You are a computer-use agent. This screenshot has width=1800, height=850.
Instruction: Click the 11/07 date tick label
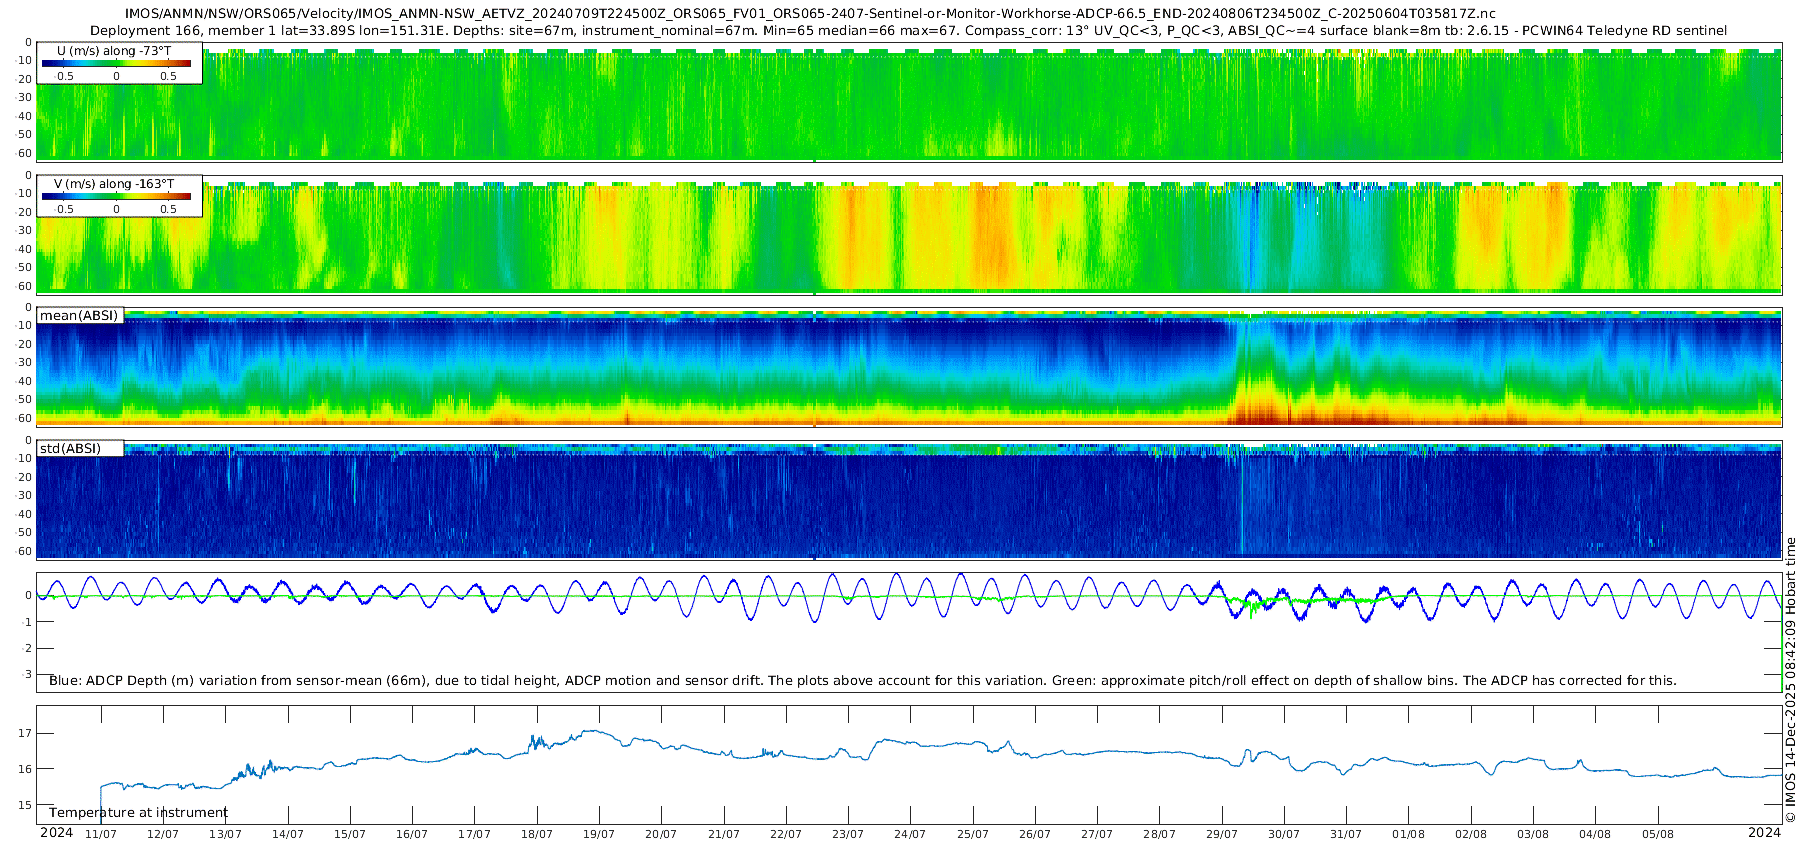coord(100,834)
